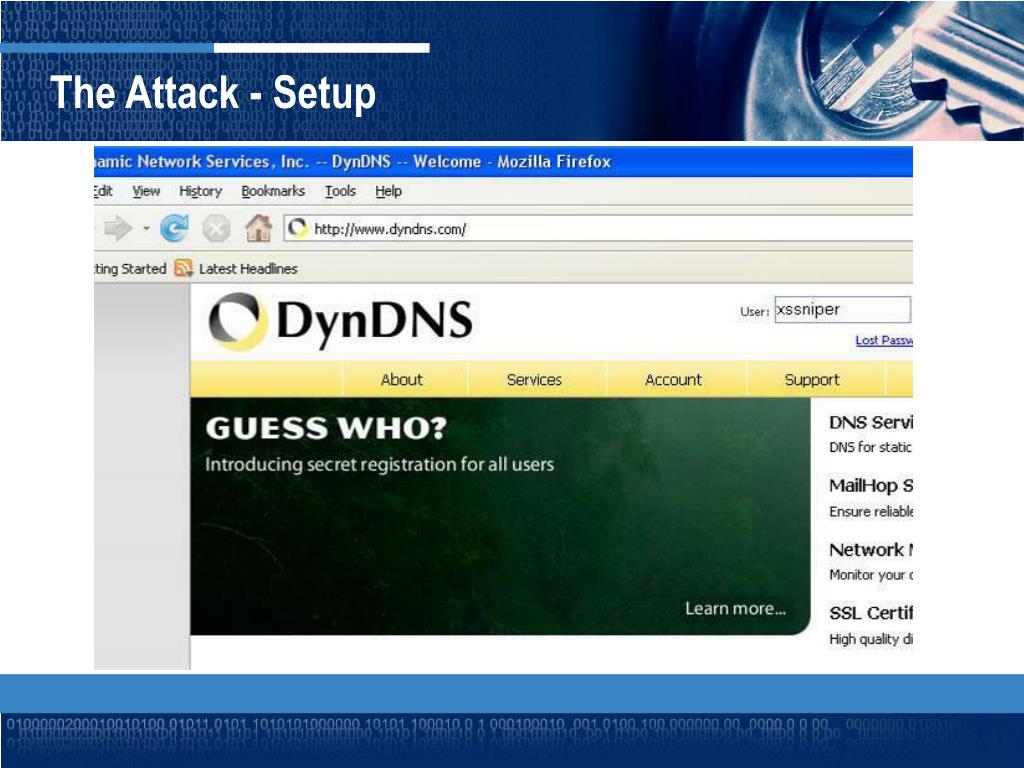The image size is (1024, 768).
Task: Click the GUESS WHO? banner heading
Action: click(x=326, y=428)
